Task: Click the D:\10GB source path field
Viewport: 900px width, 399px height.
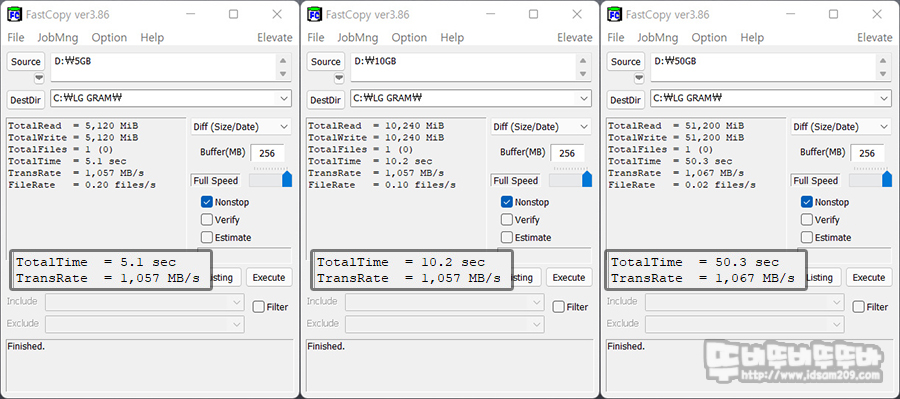Action: tap(464, 68)
